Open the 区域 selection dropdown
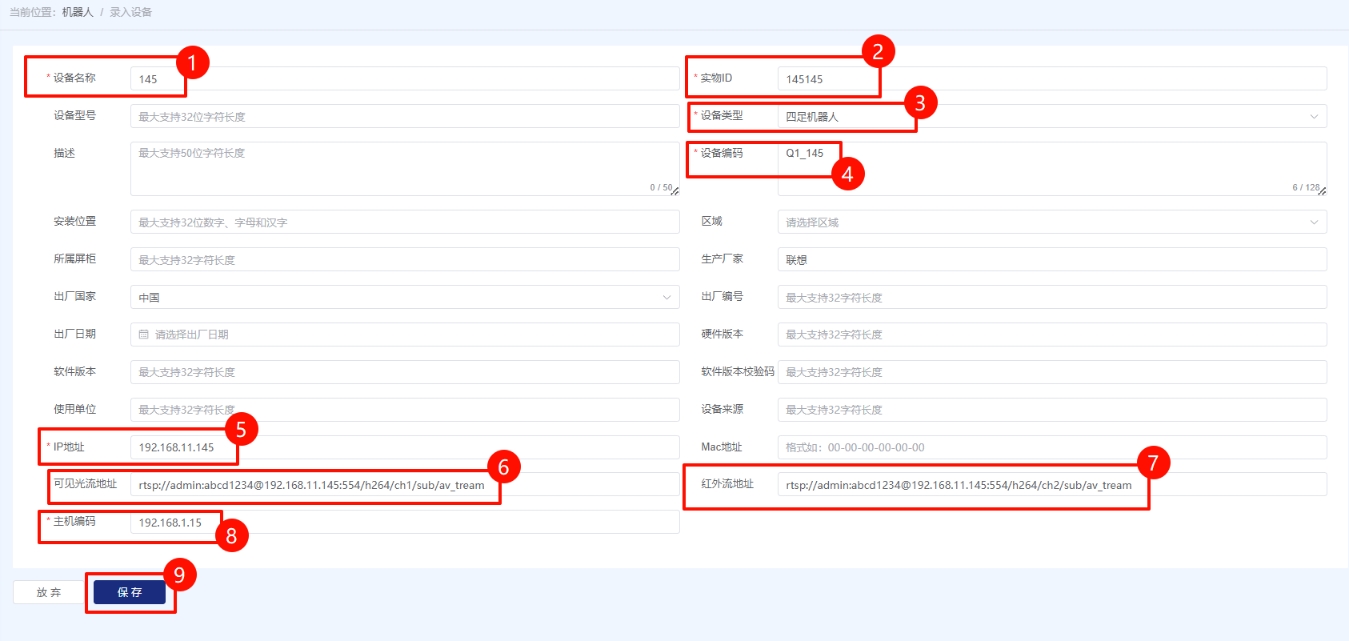This screenshot has width=1349, height=641. [1050, 222]
